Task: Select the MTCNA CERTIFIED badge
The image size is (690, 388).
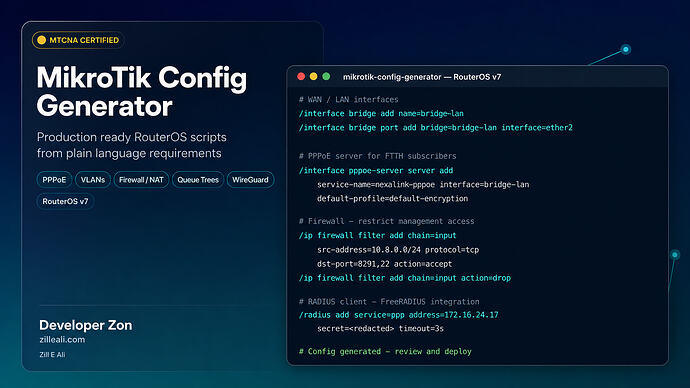Action: pos(78,40)
